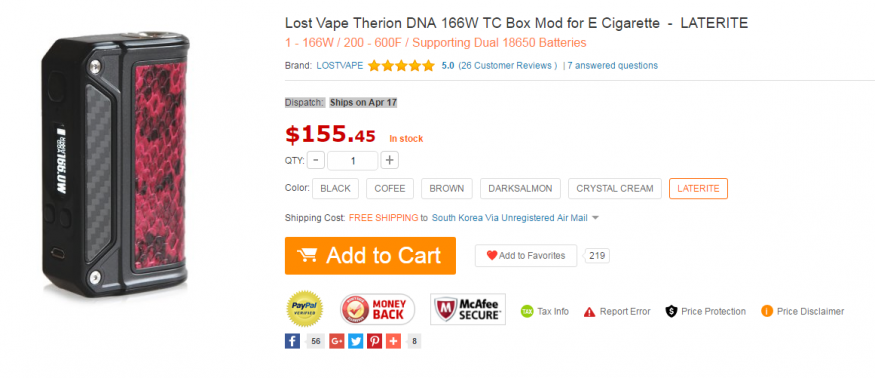Open the 26 Customer Reviews link
Viewport: 875px width, 378px height.
508,65
